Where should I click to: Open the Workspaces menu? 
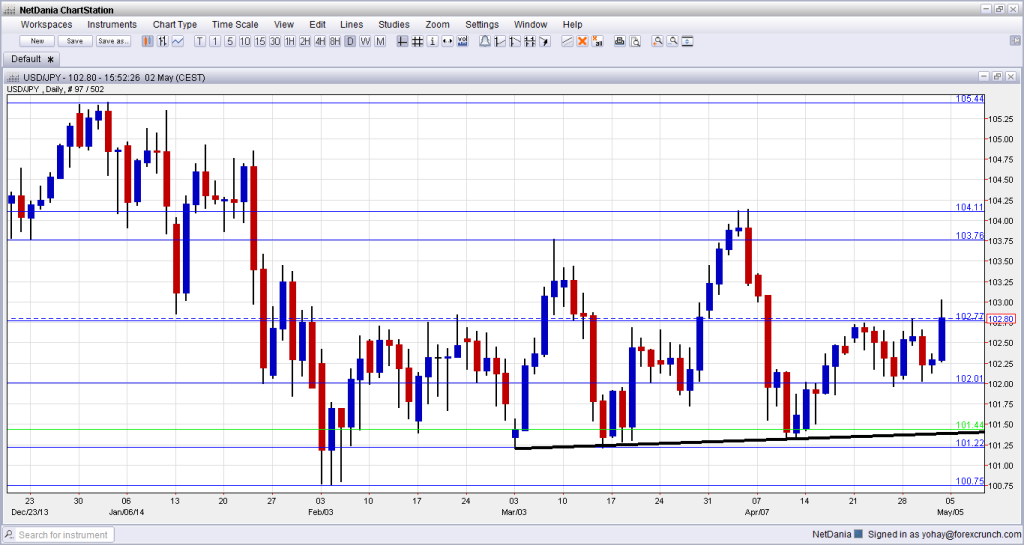(46, 24)
